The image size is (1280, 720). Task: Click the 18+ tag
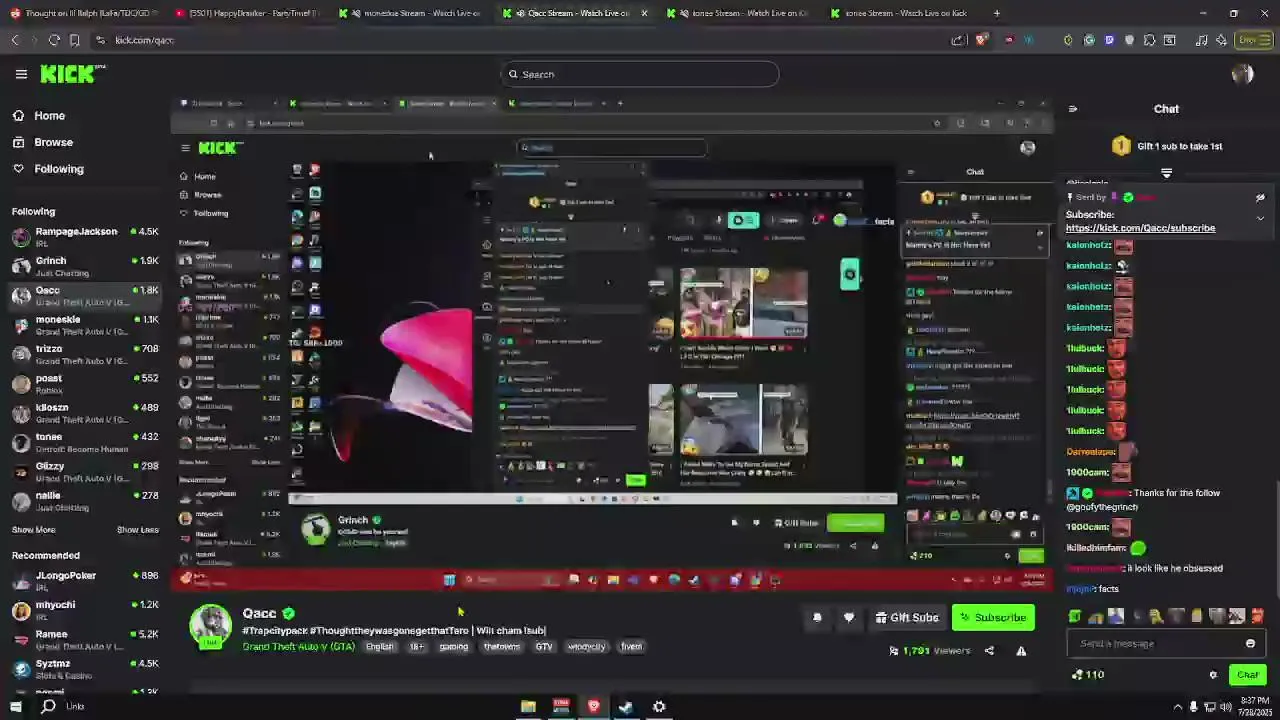[417, 647]
